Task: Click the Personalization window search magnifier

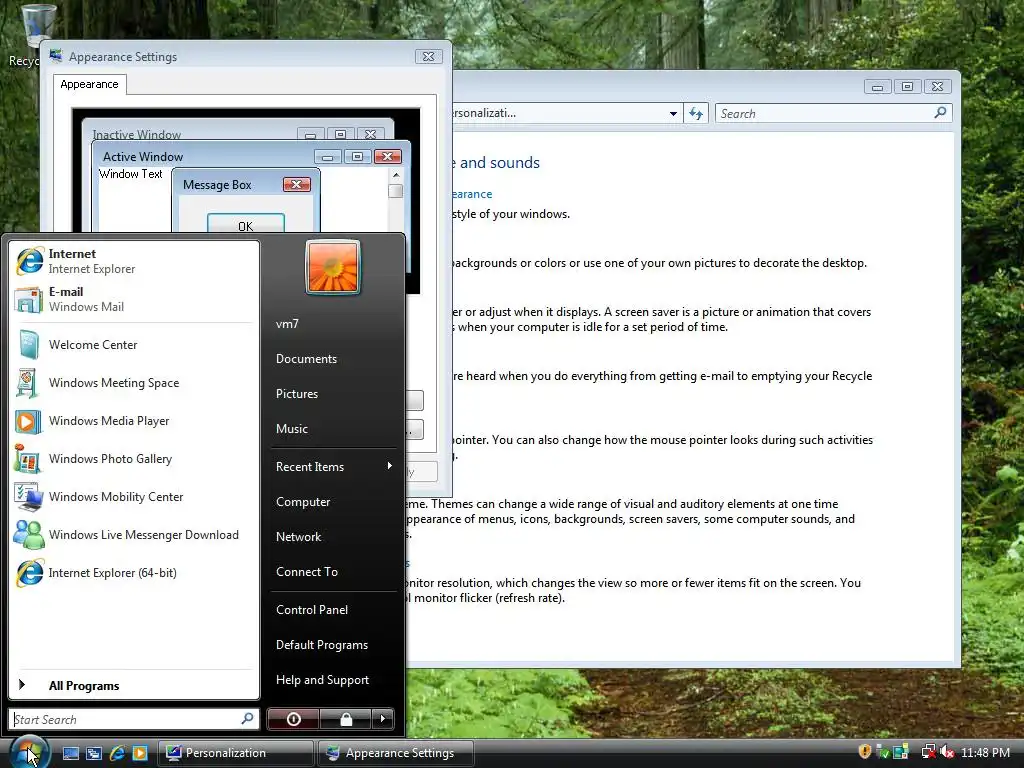Action: click(x=940, y=113)
